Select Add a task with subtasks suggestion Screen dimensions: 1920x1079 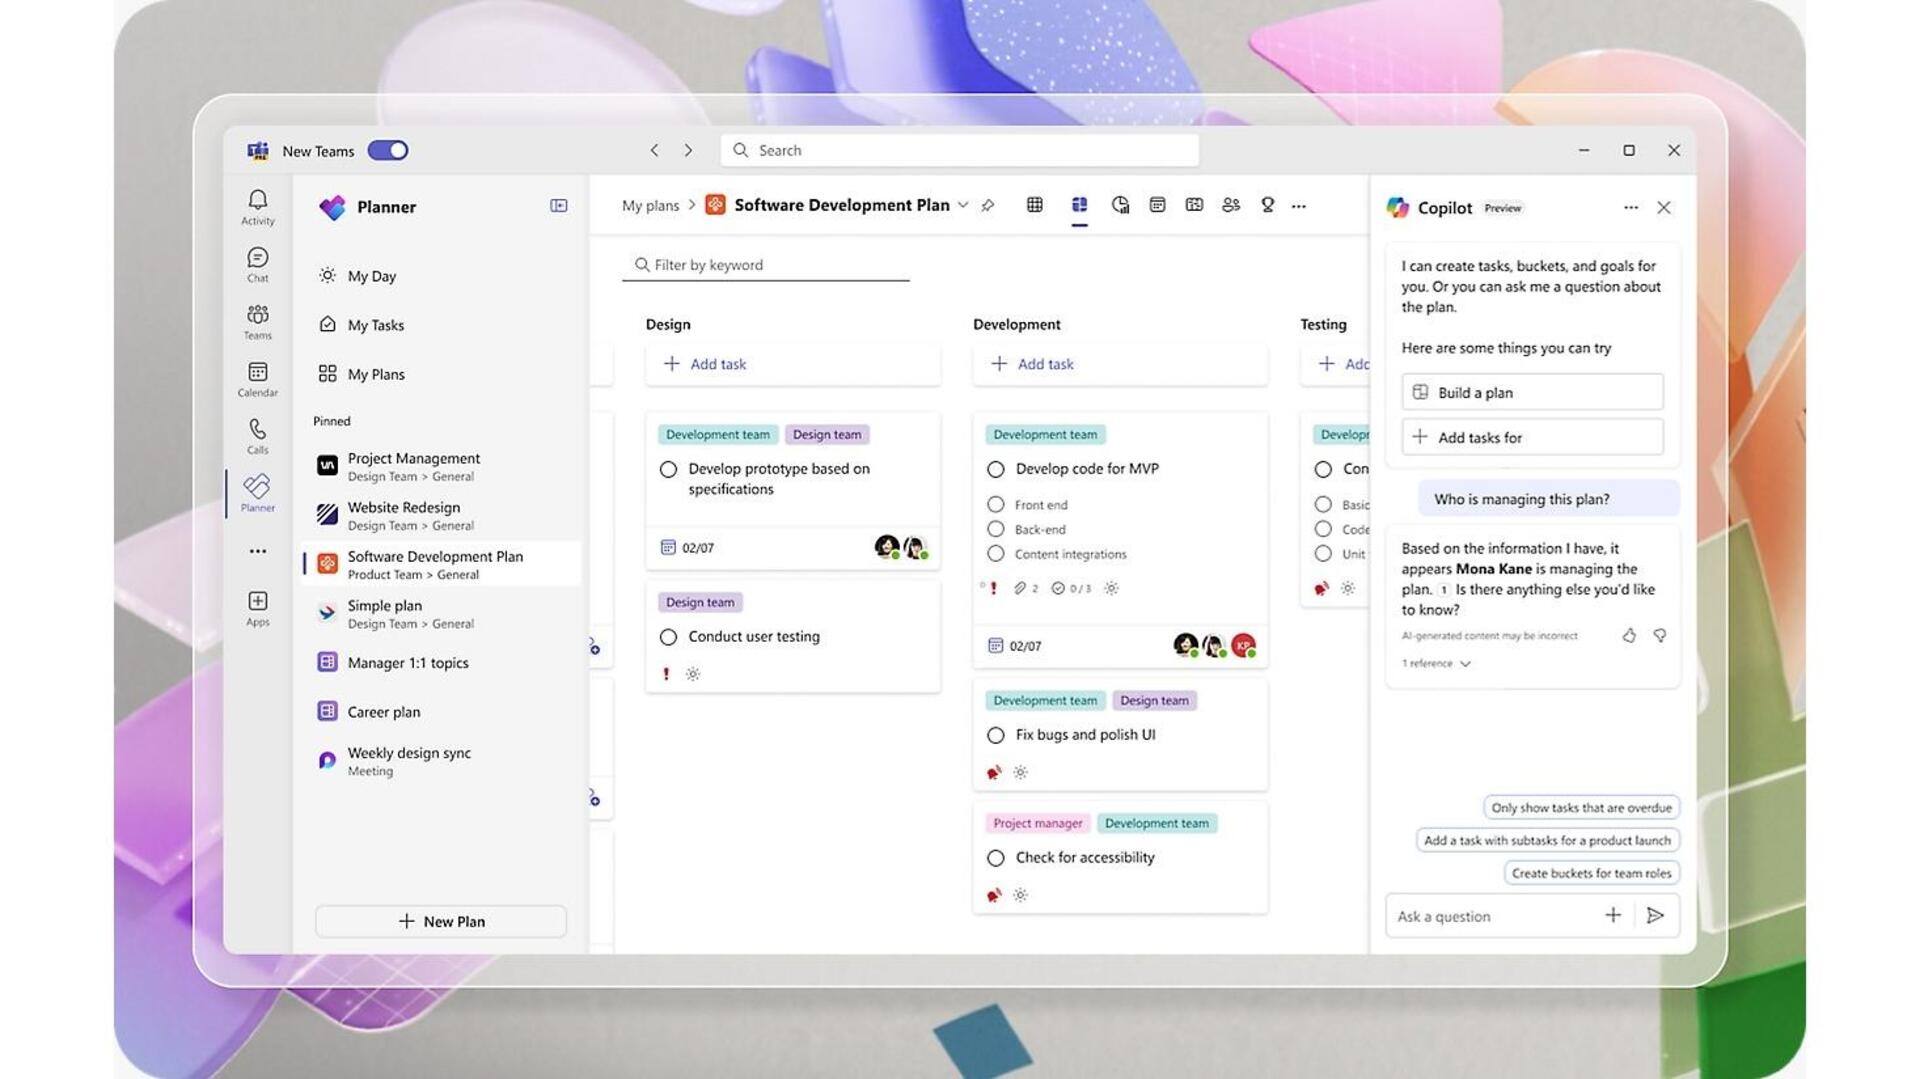coord(1547,840)
